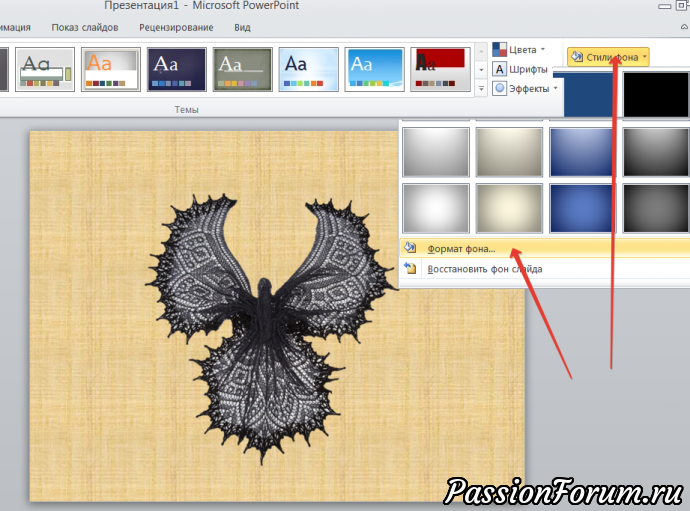Choose the theme with the green accent bar
This screenshot has height=511, width=690.
click(45, 69)
